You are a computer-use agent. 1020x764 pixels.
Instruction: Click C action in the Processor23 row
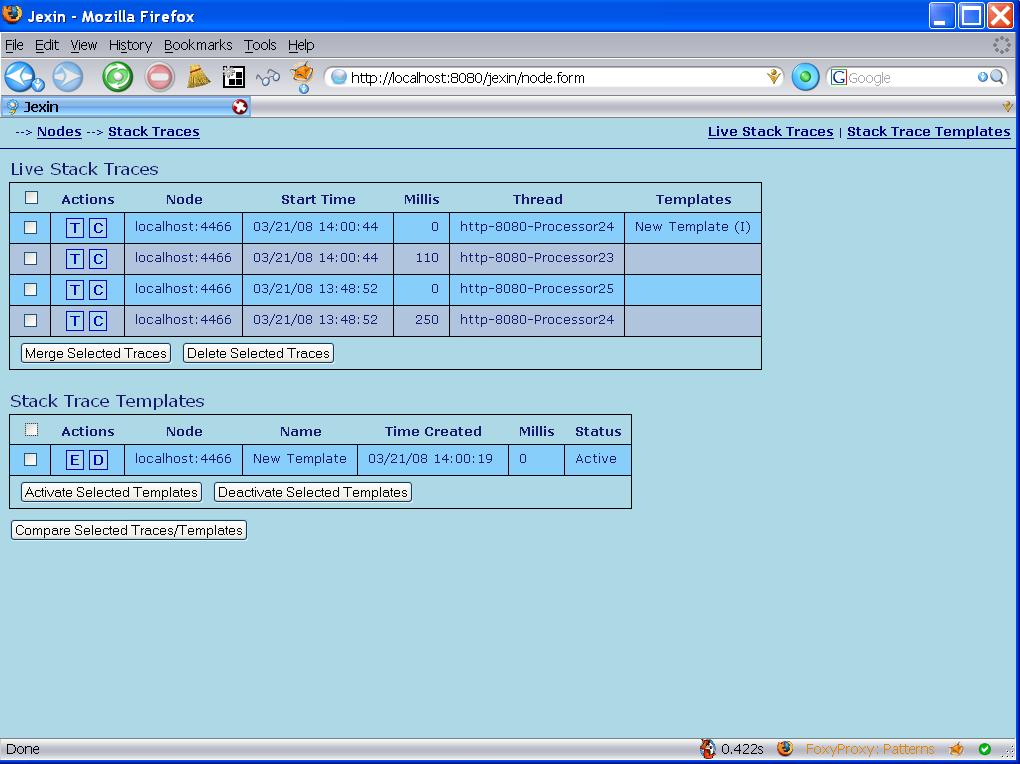(98, 259)
